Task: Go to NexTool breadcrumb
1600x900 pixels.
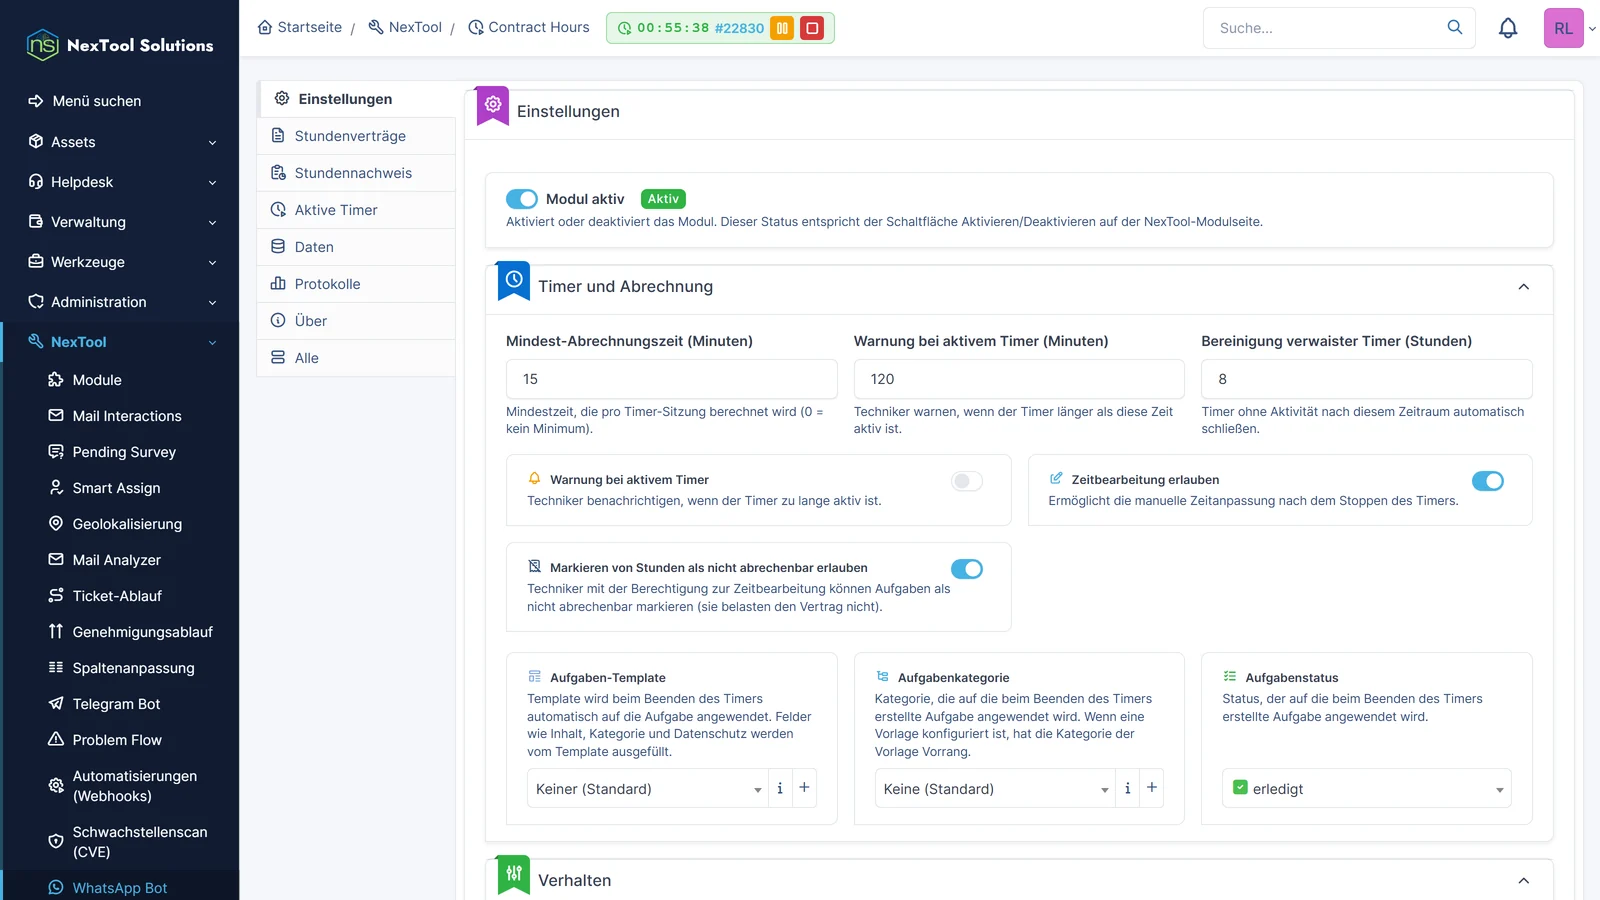Action: coord(405,27)
